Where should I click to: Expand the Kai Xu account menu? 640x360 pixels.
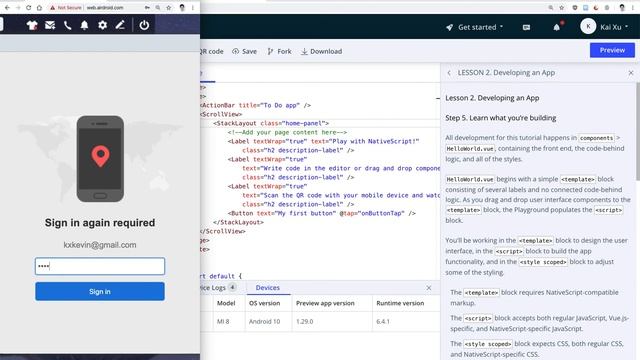tap(614, 27)
